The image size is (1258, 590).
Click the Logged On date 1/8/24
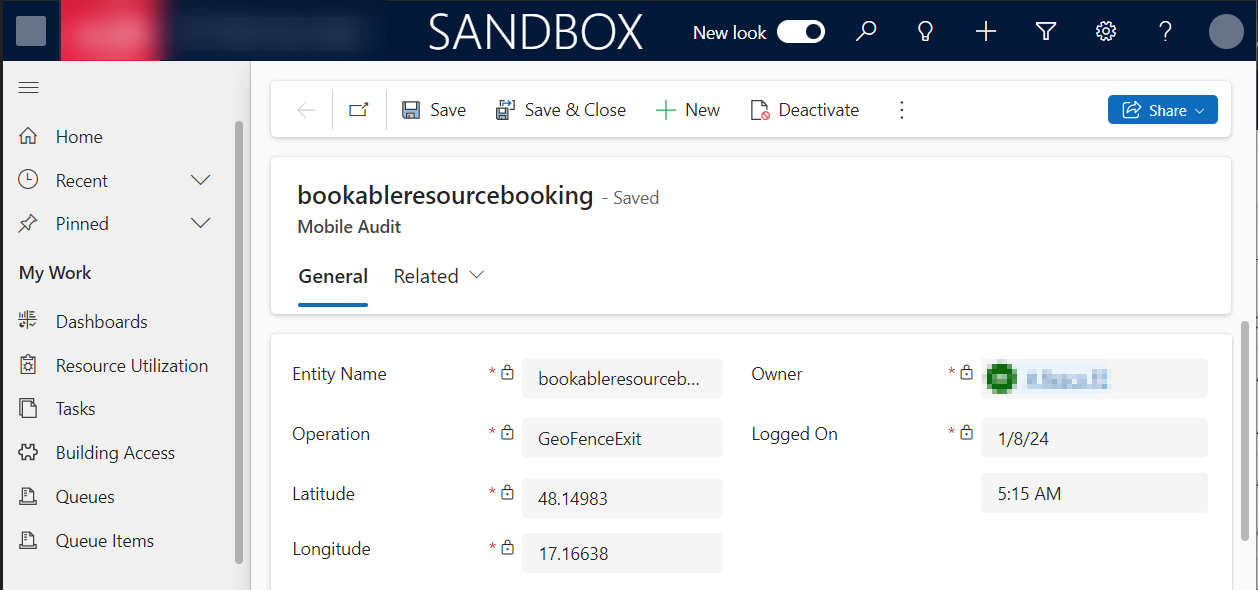[1094, 438]
